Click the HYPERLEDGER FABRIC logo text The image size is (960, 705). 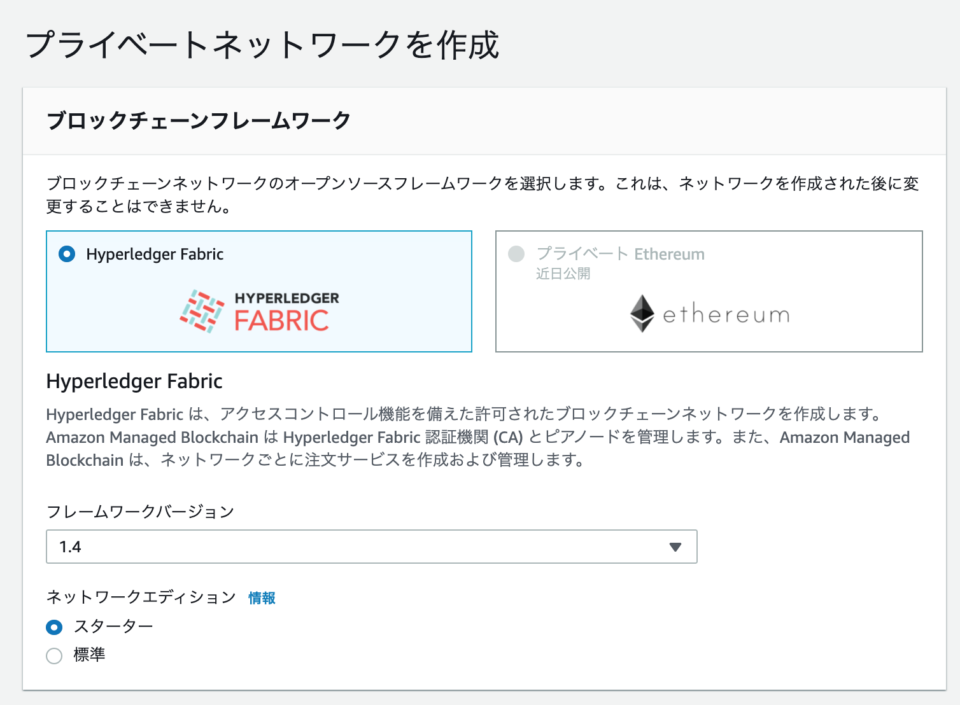[287, 311]
